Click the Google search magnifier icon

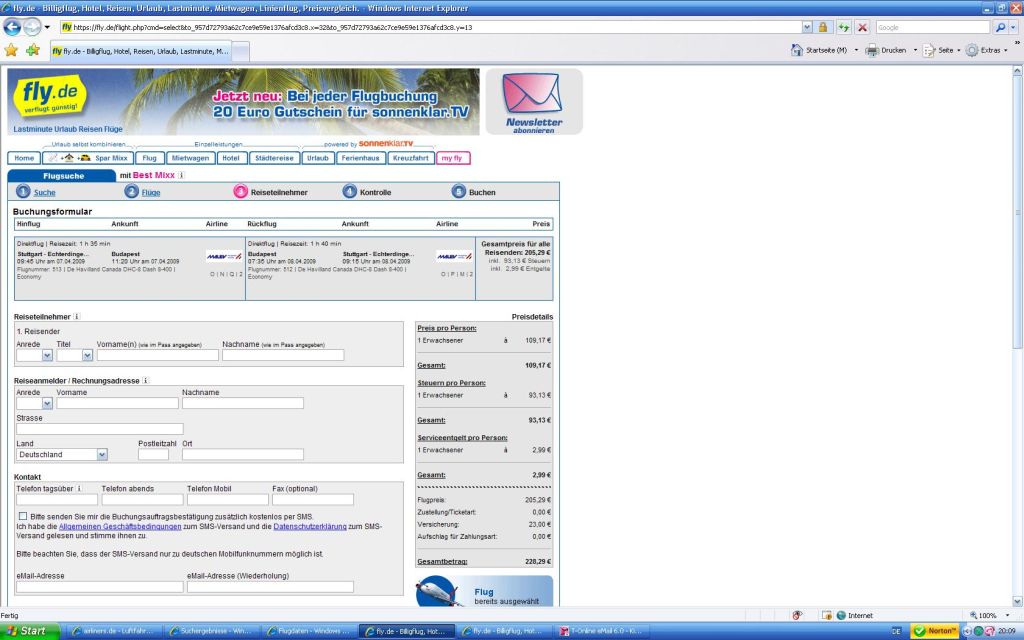[1000, 27]
